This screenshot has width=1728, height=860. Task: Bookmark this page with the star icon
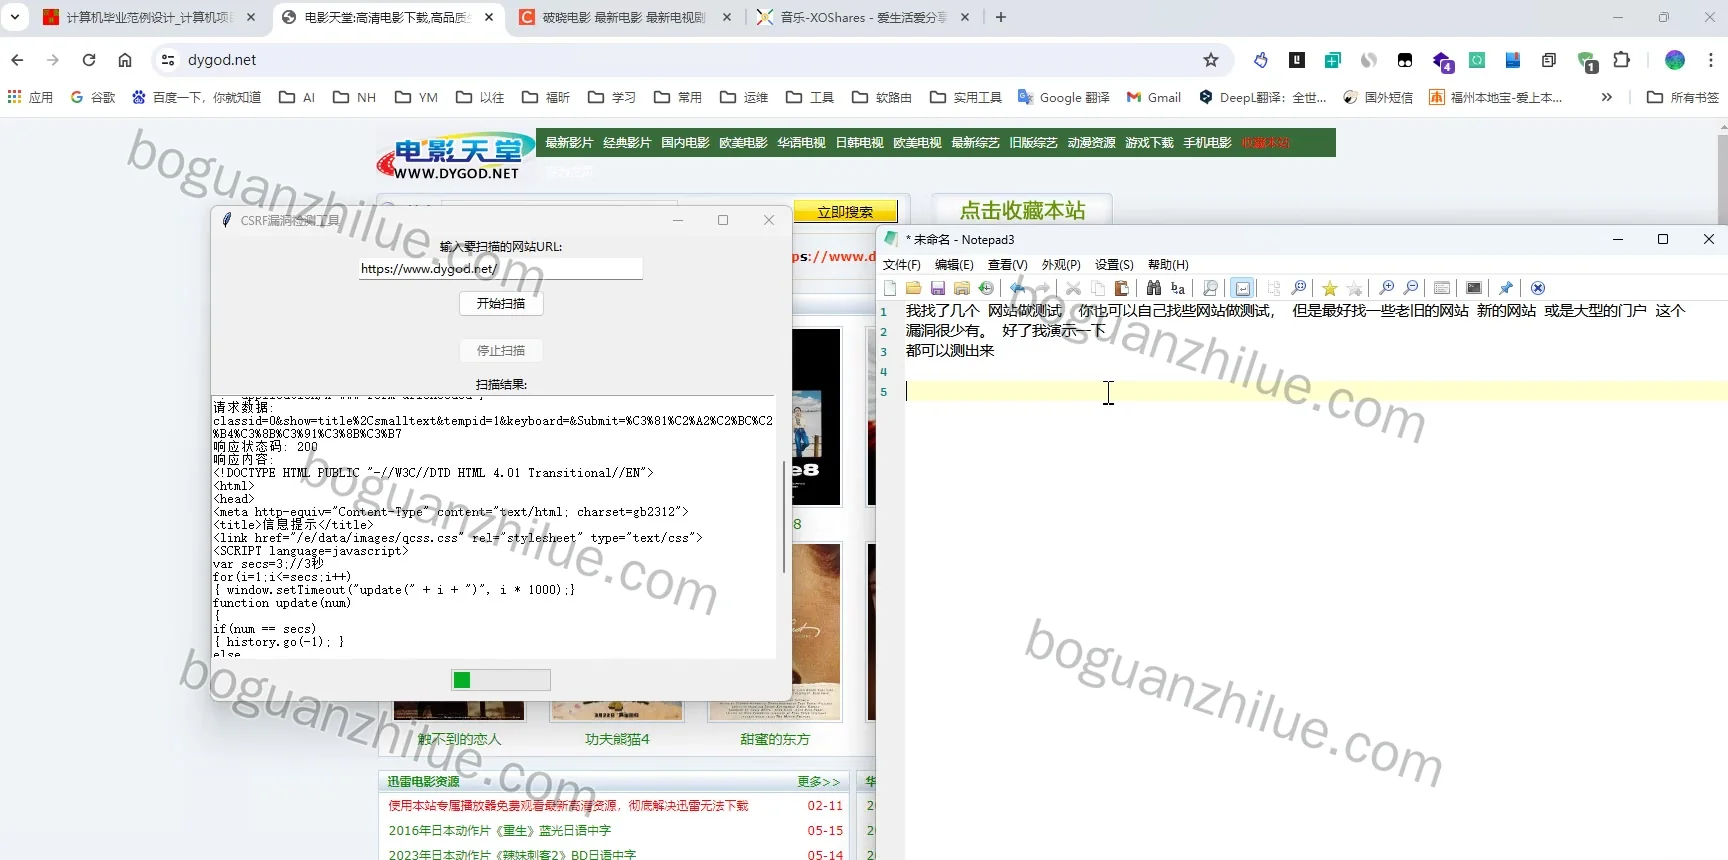(x=1211, y=60)
